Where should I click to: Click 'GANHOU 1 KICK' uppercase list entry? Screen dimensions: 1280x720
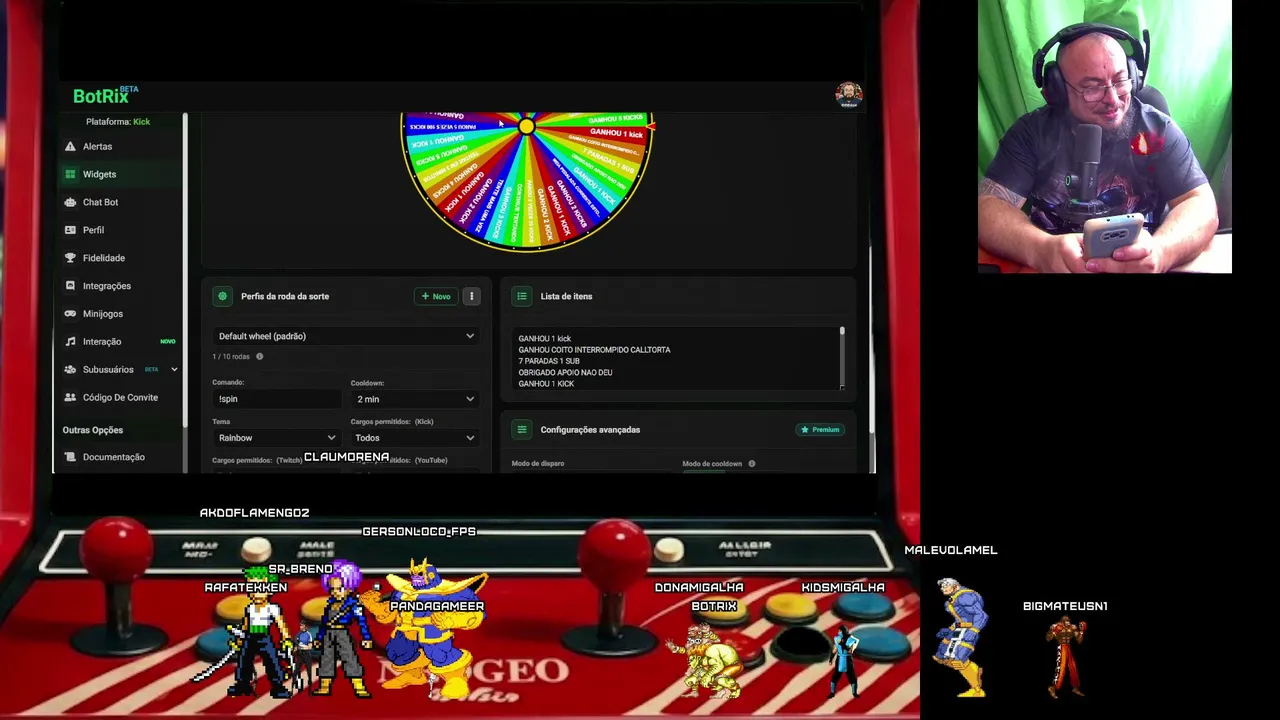coord(546,384)
